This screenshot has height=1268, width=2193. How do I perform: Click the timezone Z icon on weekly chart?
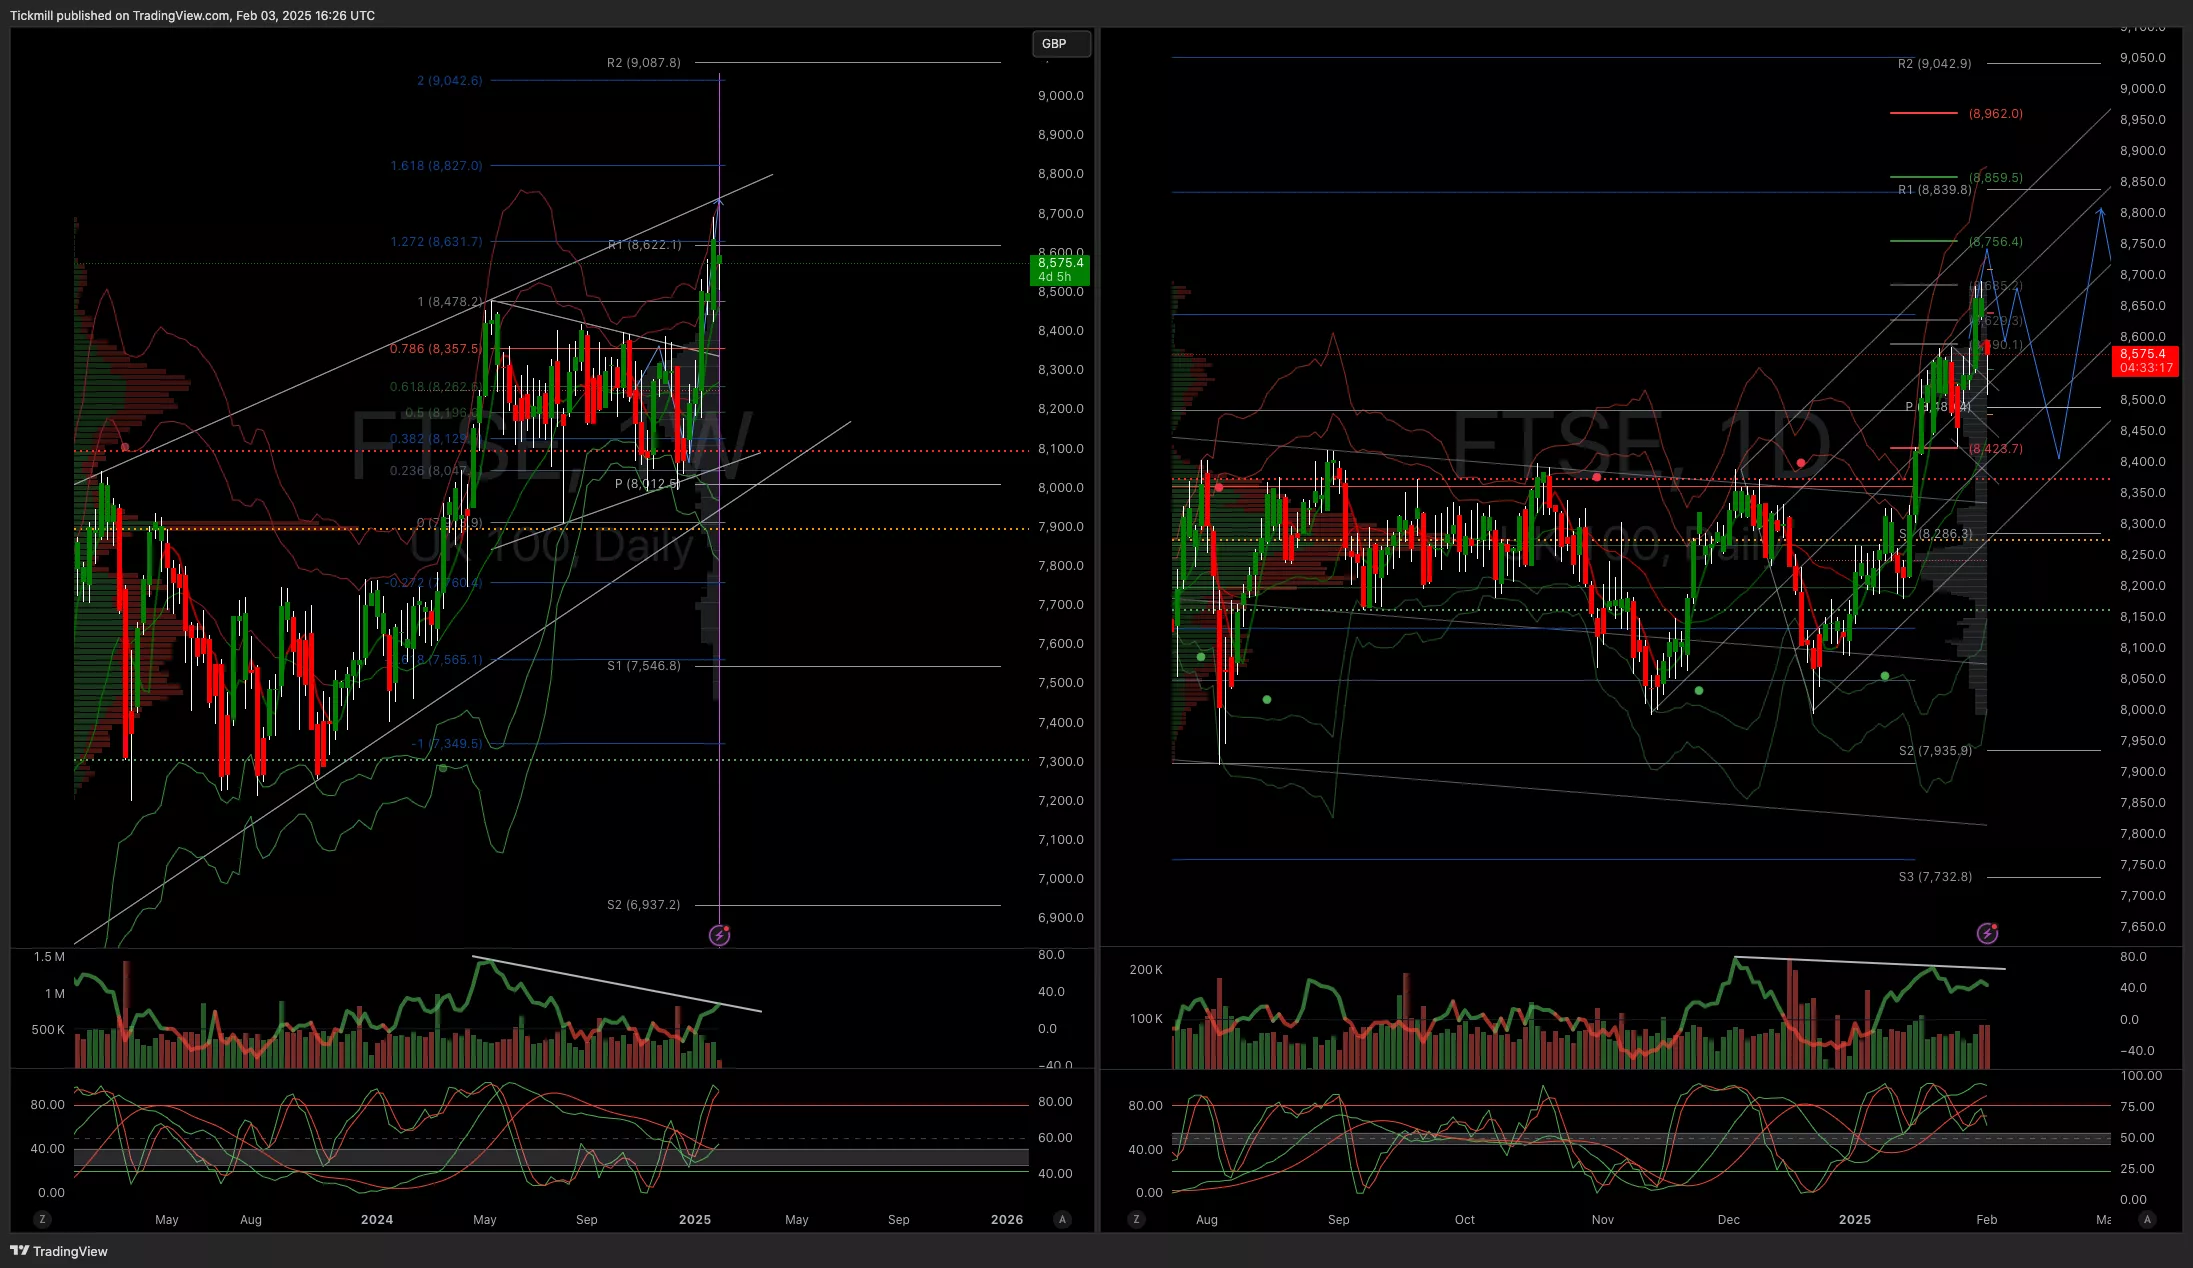tap(41, 1219)
